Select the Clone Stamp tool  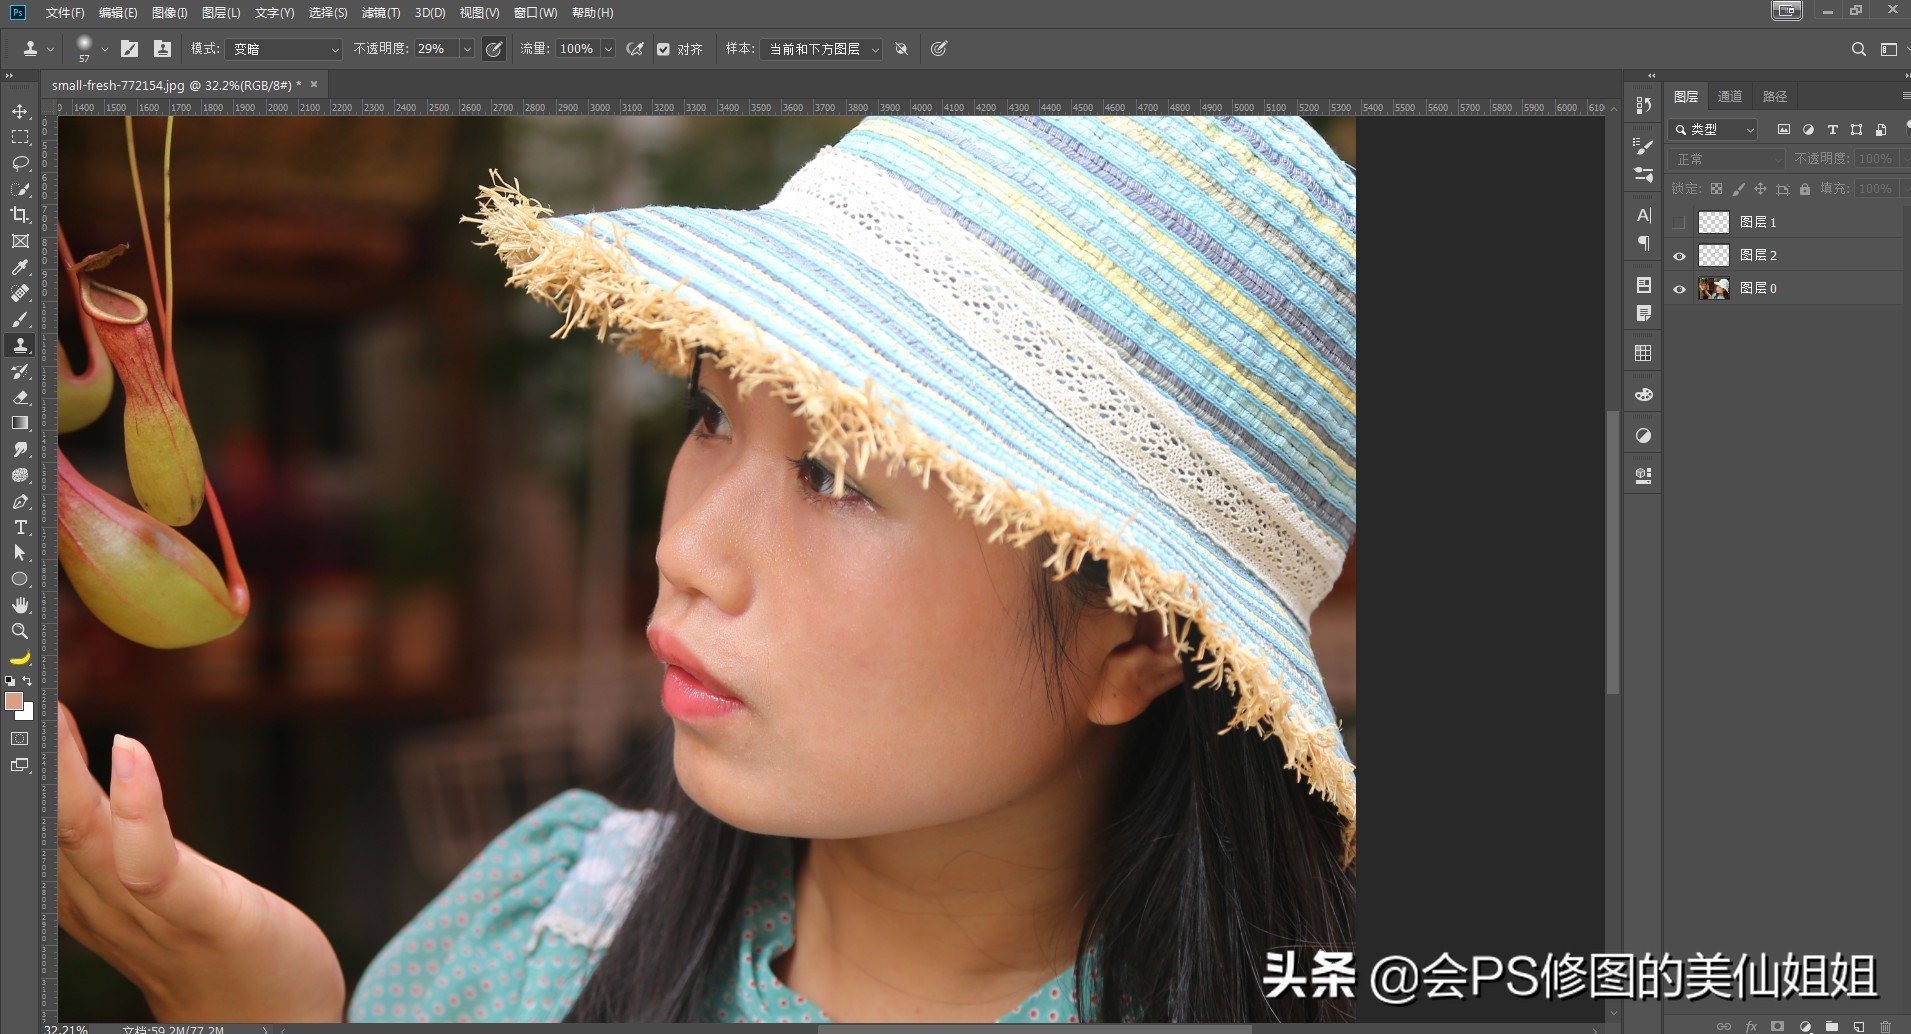20,345
